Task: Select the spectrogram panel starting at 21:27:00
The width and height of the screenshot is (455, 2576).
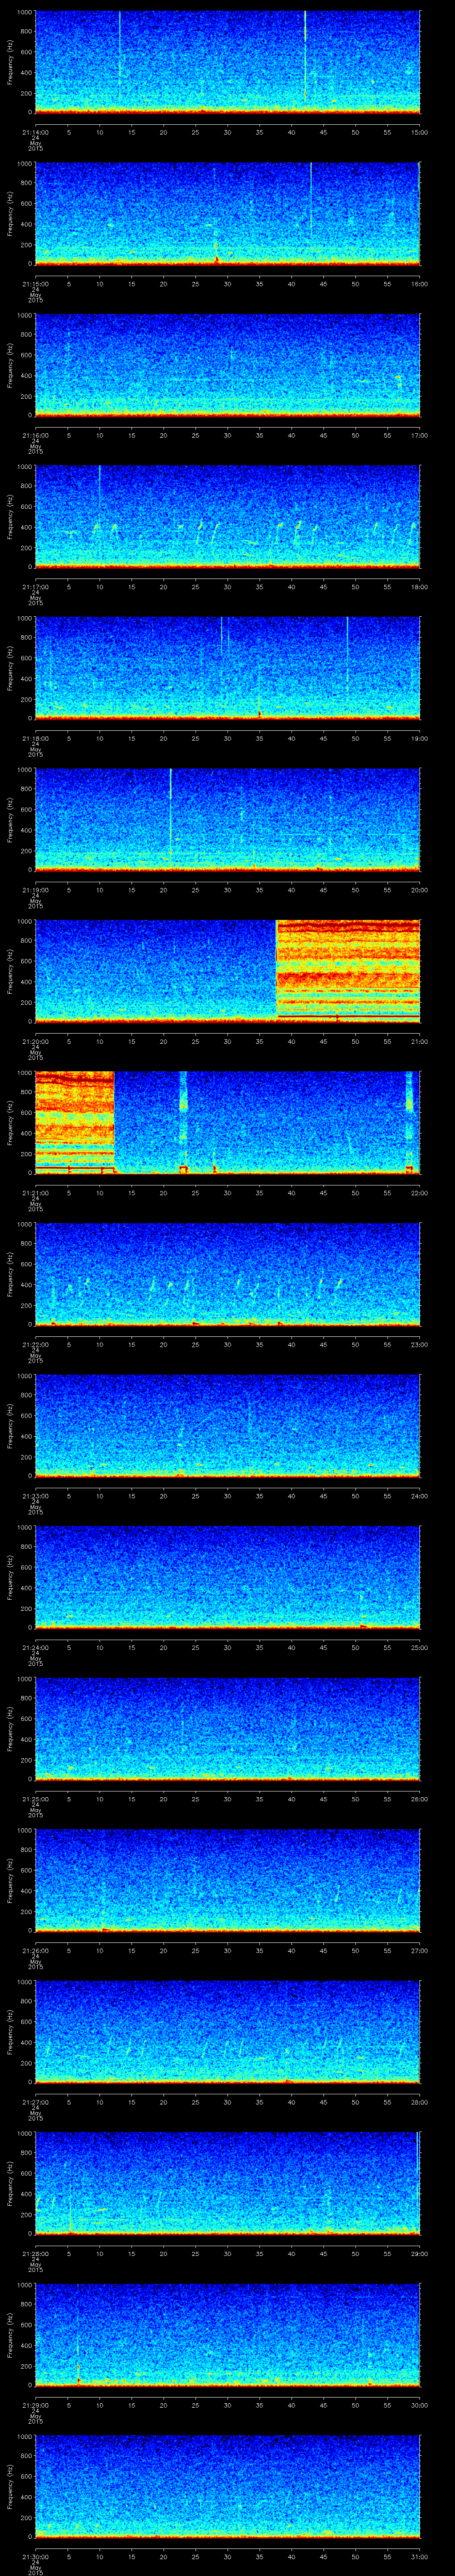Action: 227,2032
